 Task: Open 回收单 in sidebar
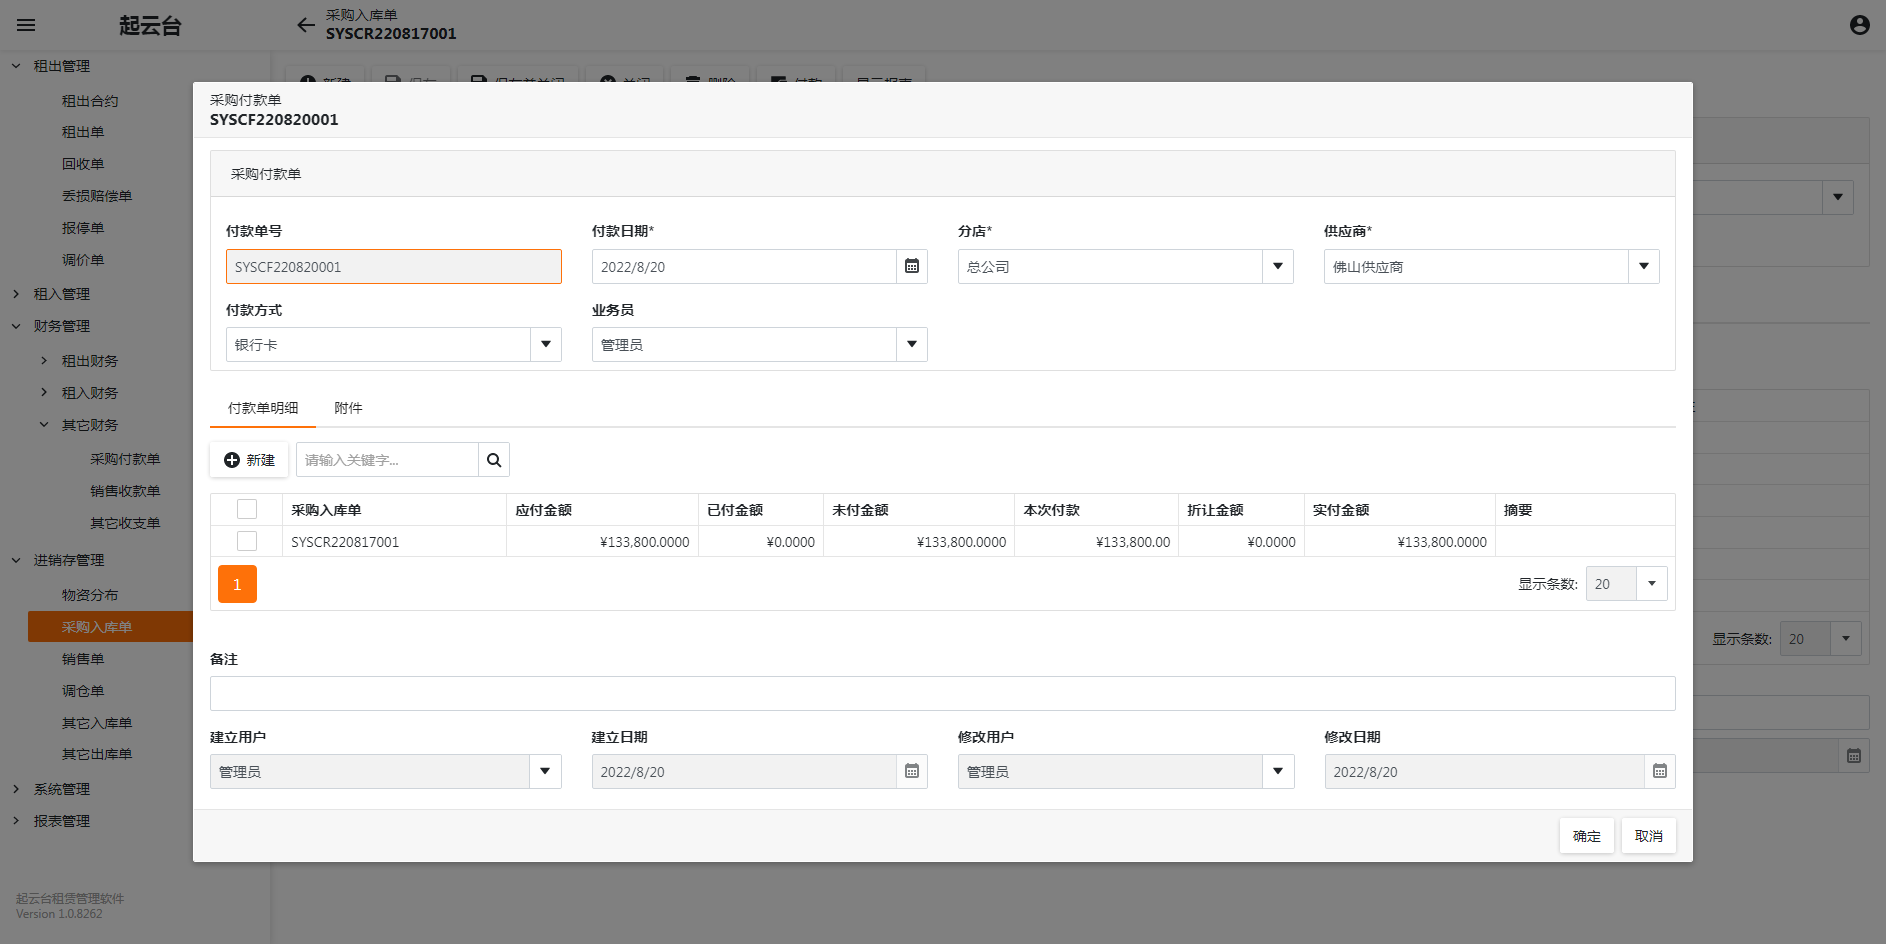click(x=83, y=164)
